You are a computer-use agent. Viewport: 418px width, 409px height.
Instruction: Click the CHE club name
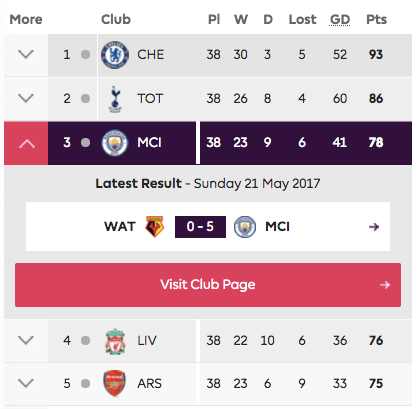coord(151,55)
